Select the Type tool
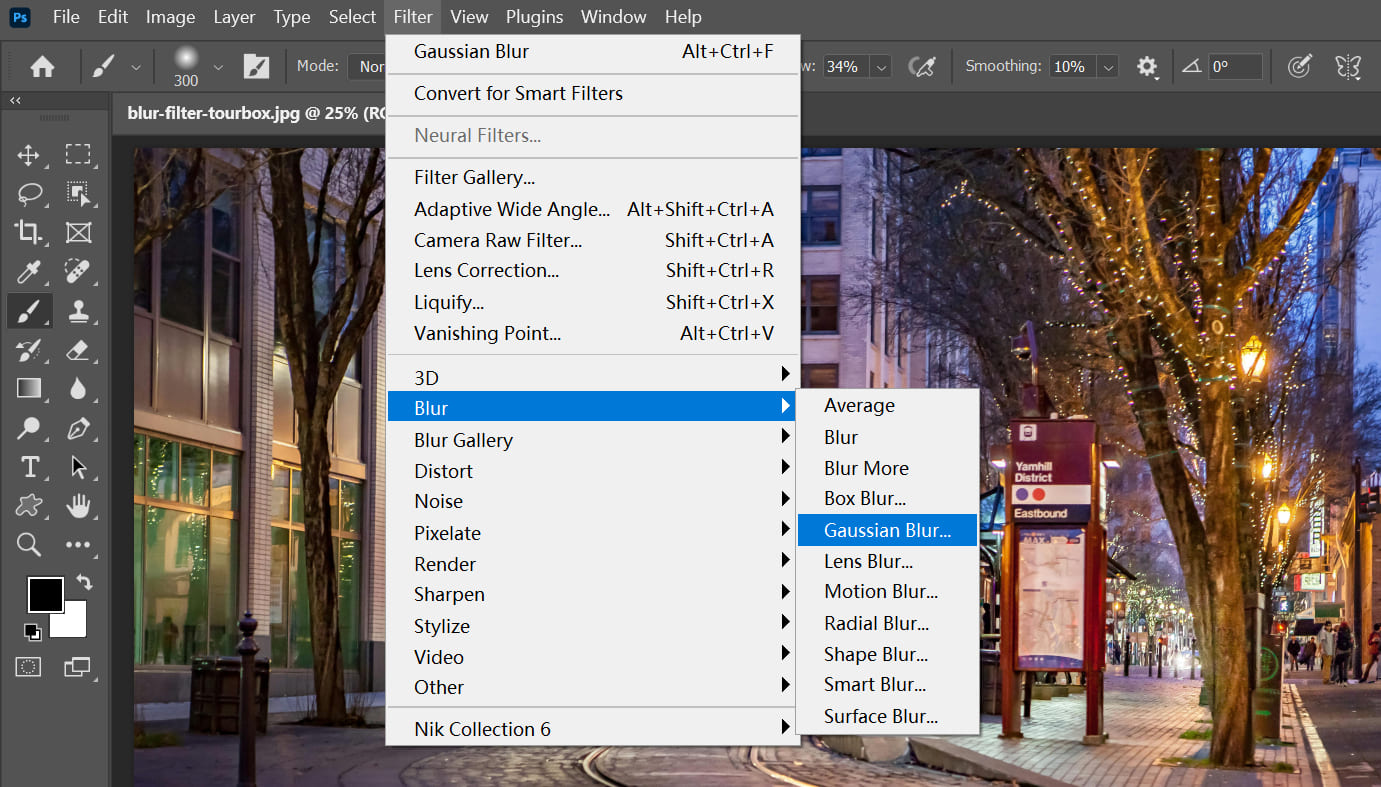Image resolution: width=1381 pixels, height=787 pixels. click(x=29, y=467)
